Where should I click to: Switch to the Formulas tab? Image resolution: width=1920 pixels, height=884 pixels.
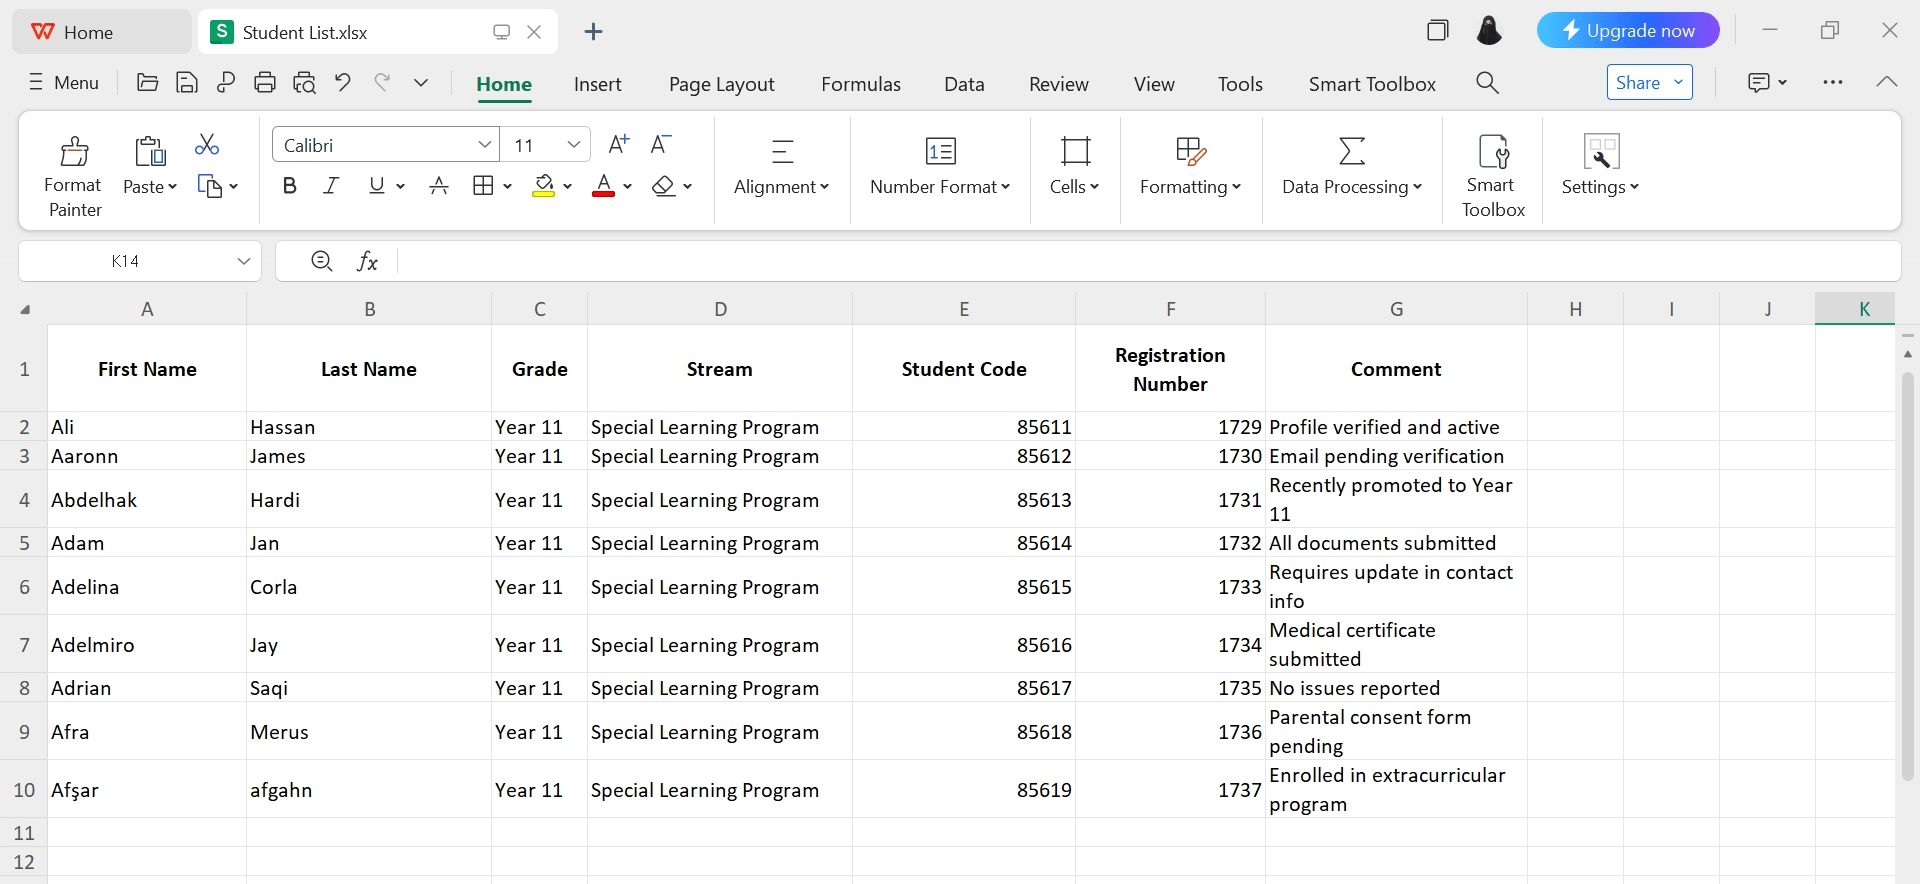click(x=860, y=84)
